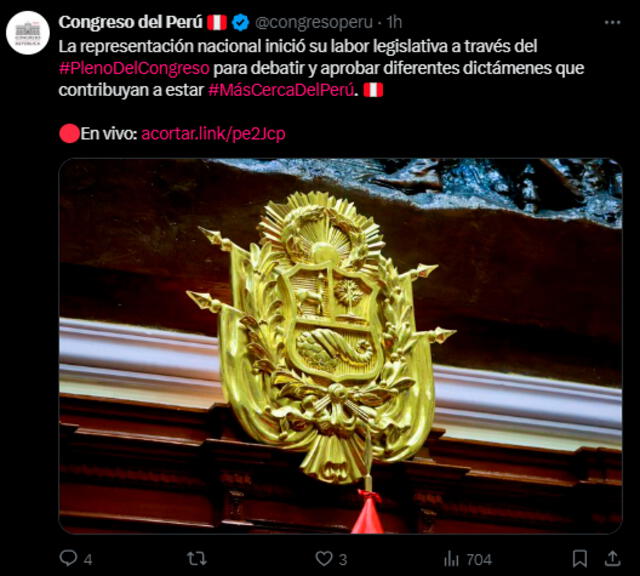
Task: Click the 704 views count
Action: [x=479, y=559]
